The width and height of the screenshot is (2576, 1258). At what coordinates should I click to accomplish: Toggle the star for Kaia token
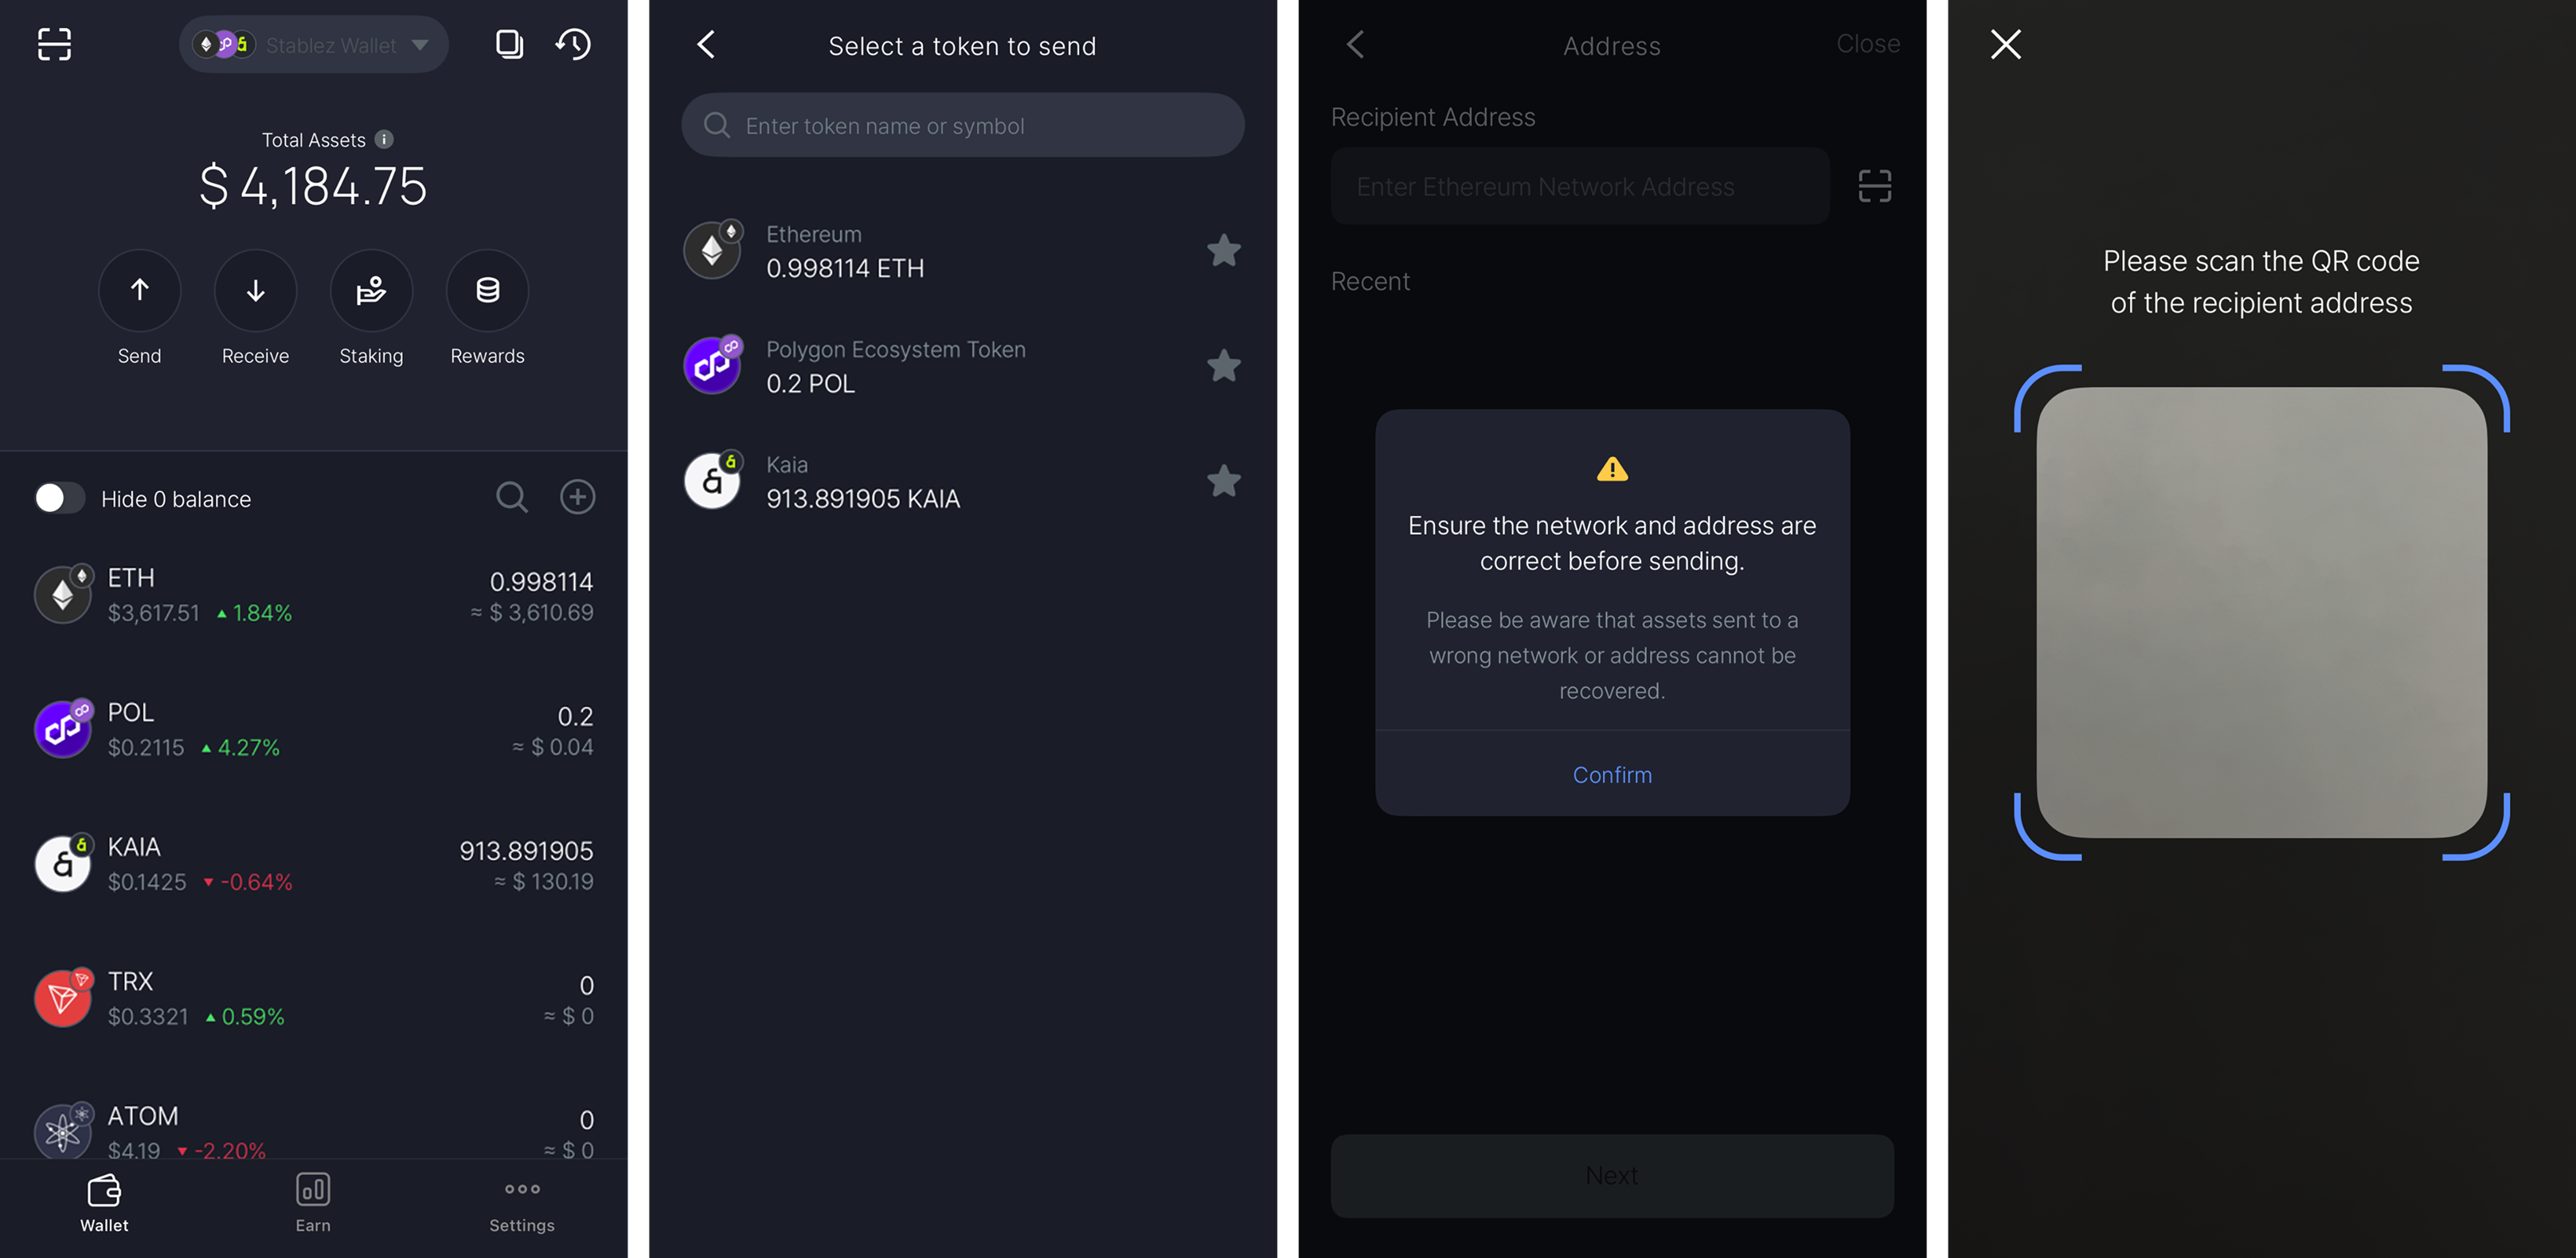point(1223,481)
